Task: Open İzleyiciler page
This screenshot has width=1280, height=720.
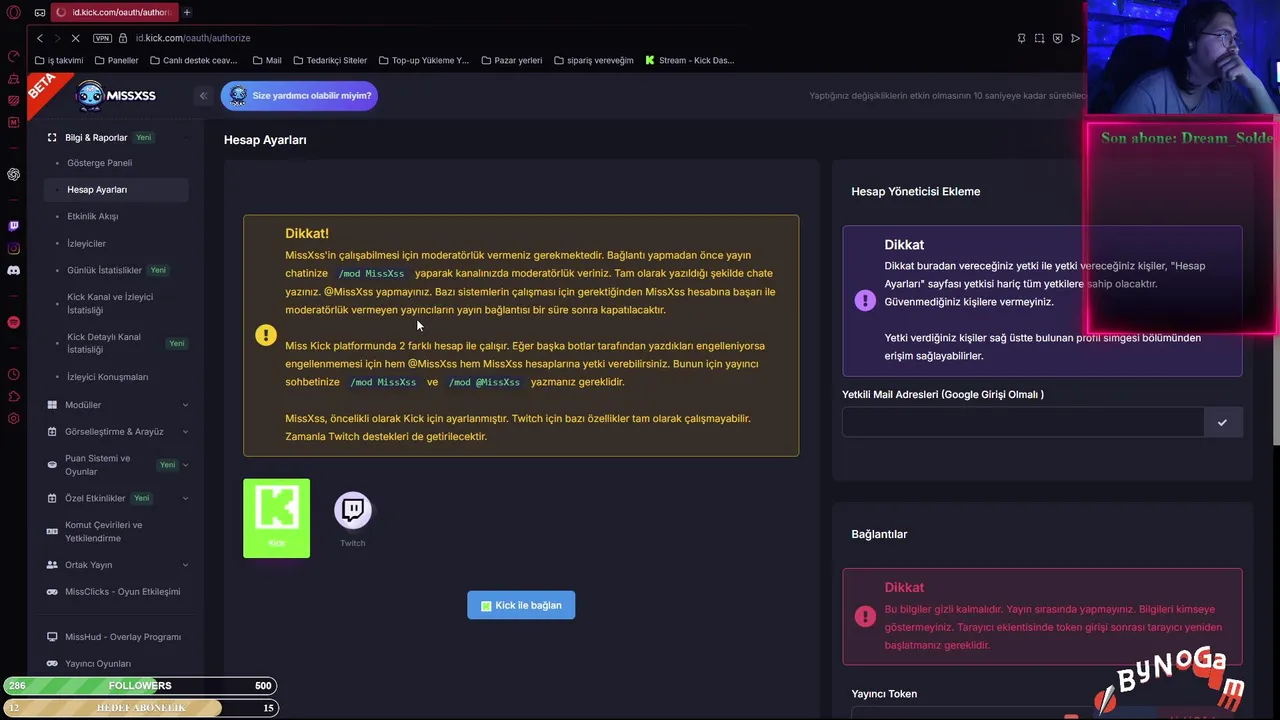Action: pos(86,243)
